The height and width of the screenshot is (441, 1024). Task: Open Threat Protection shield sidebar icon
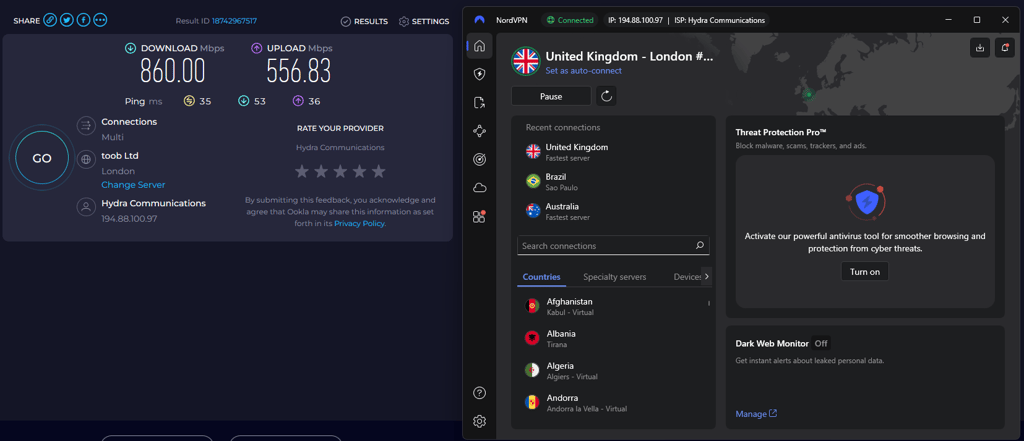[x=479, y=74]
